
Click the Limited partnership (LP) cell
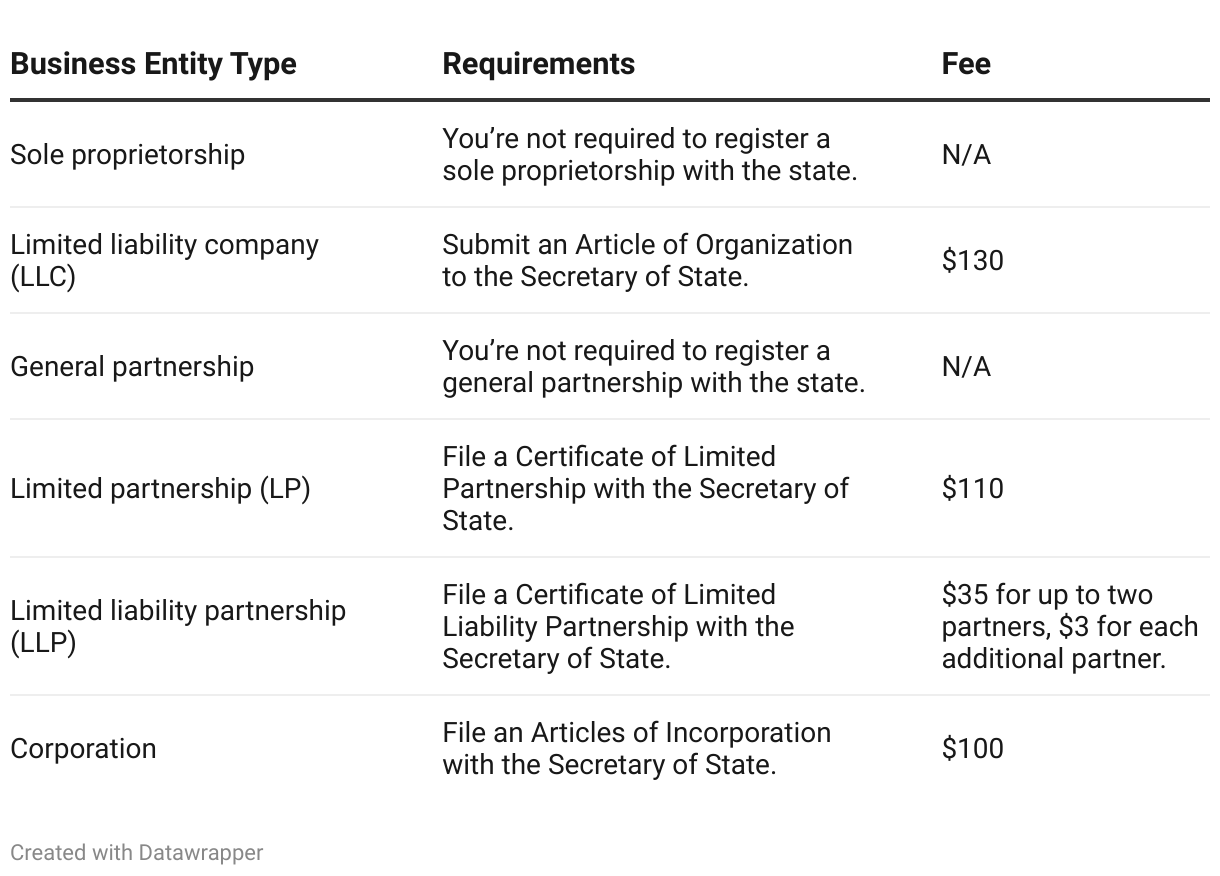(160, 489)
